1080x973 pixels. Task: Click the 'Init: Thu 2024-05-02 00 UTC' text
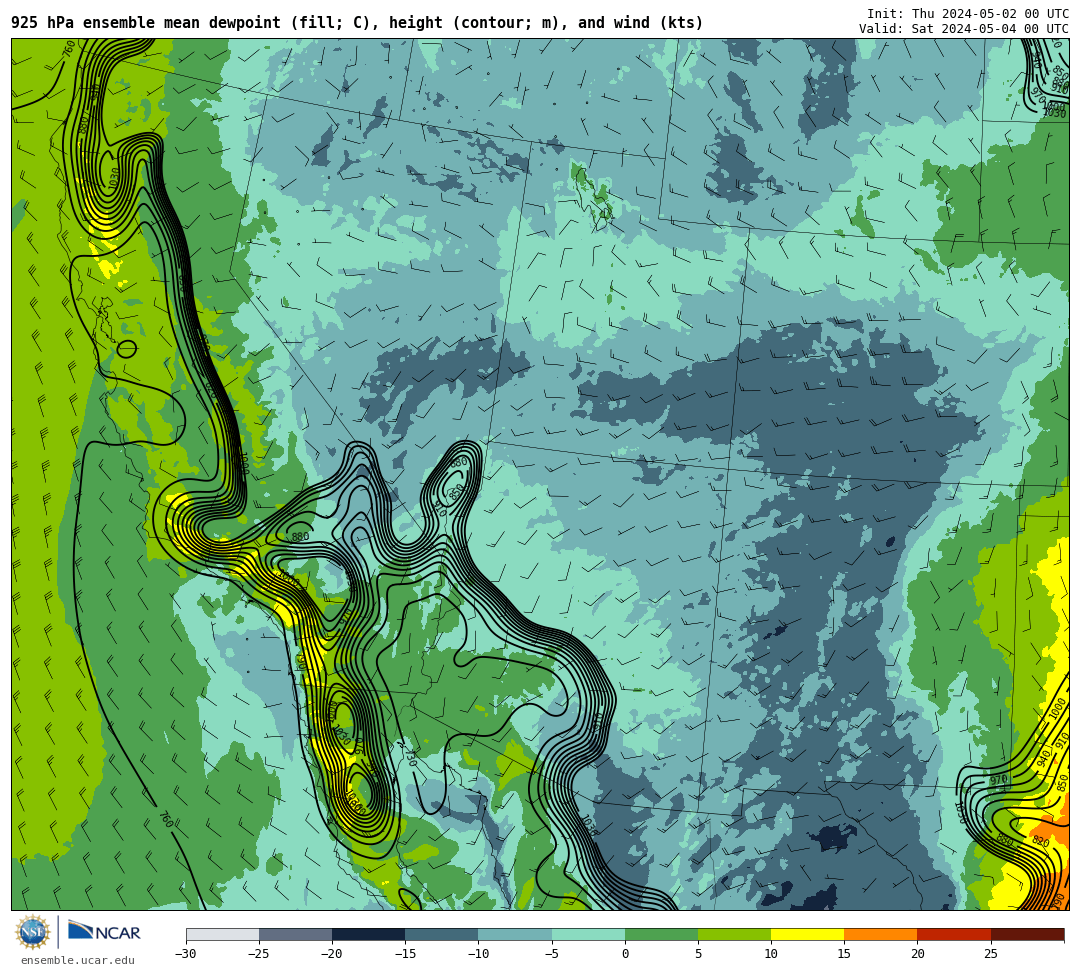pyautogui.click(x=968, y=14)
